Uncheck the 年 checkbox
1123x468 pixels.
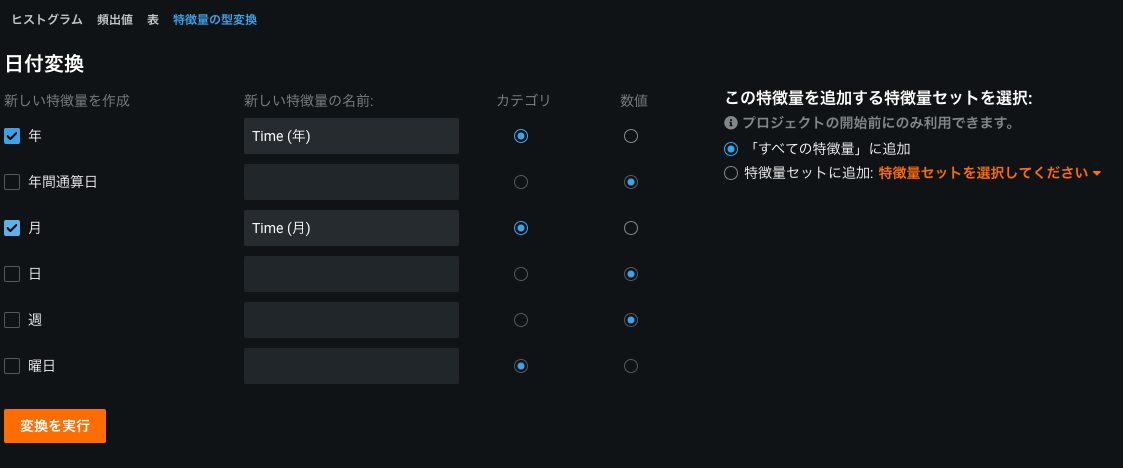[x=12, y=136]
